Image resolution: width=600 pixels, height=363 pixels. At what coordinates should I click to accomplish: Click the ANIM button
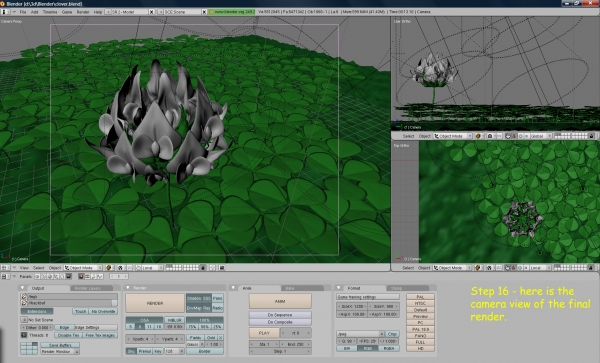click(x=280, y=301)
